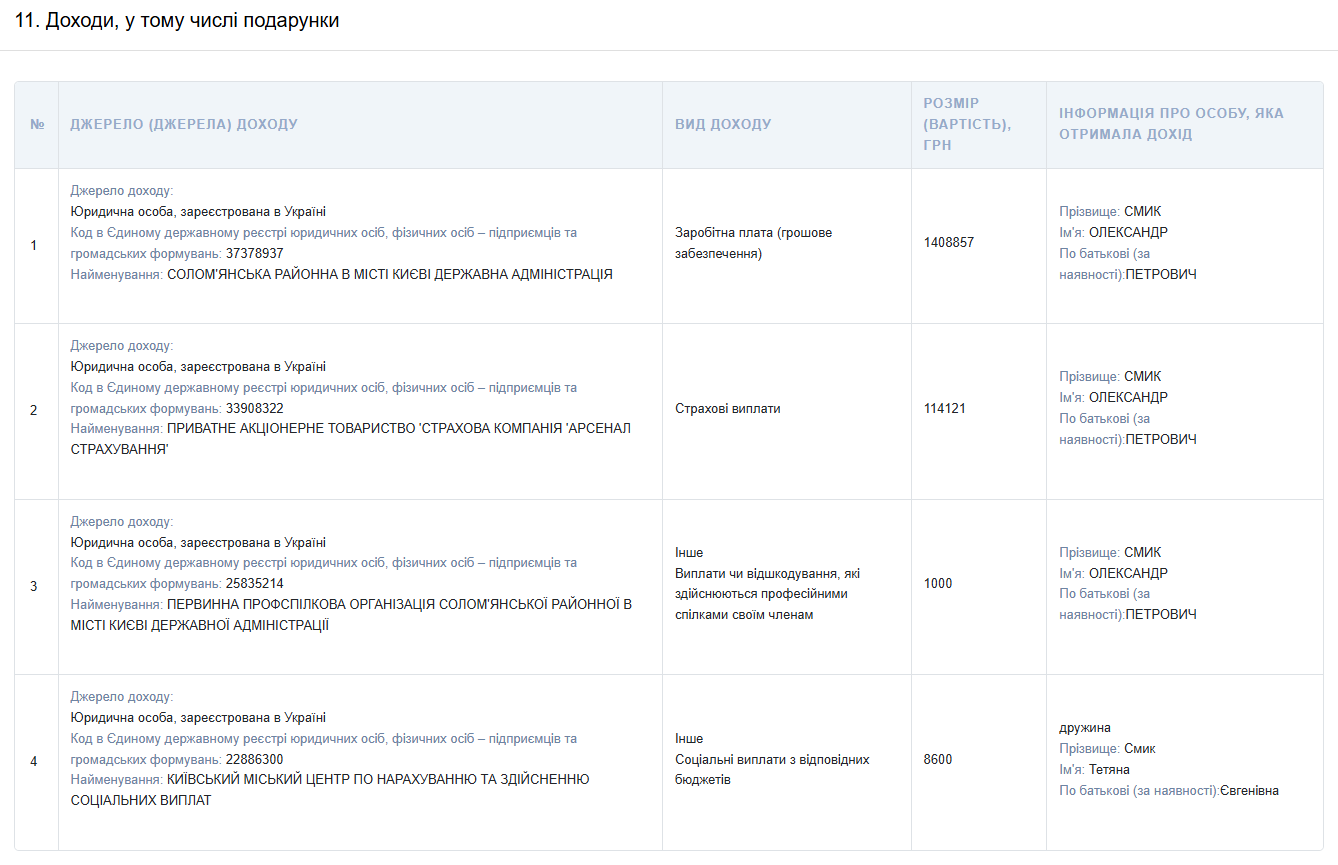The image size is (1338, 865).
Task: Click the '№' column header
Action: (37, 125)
